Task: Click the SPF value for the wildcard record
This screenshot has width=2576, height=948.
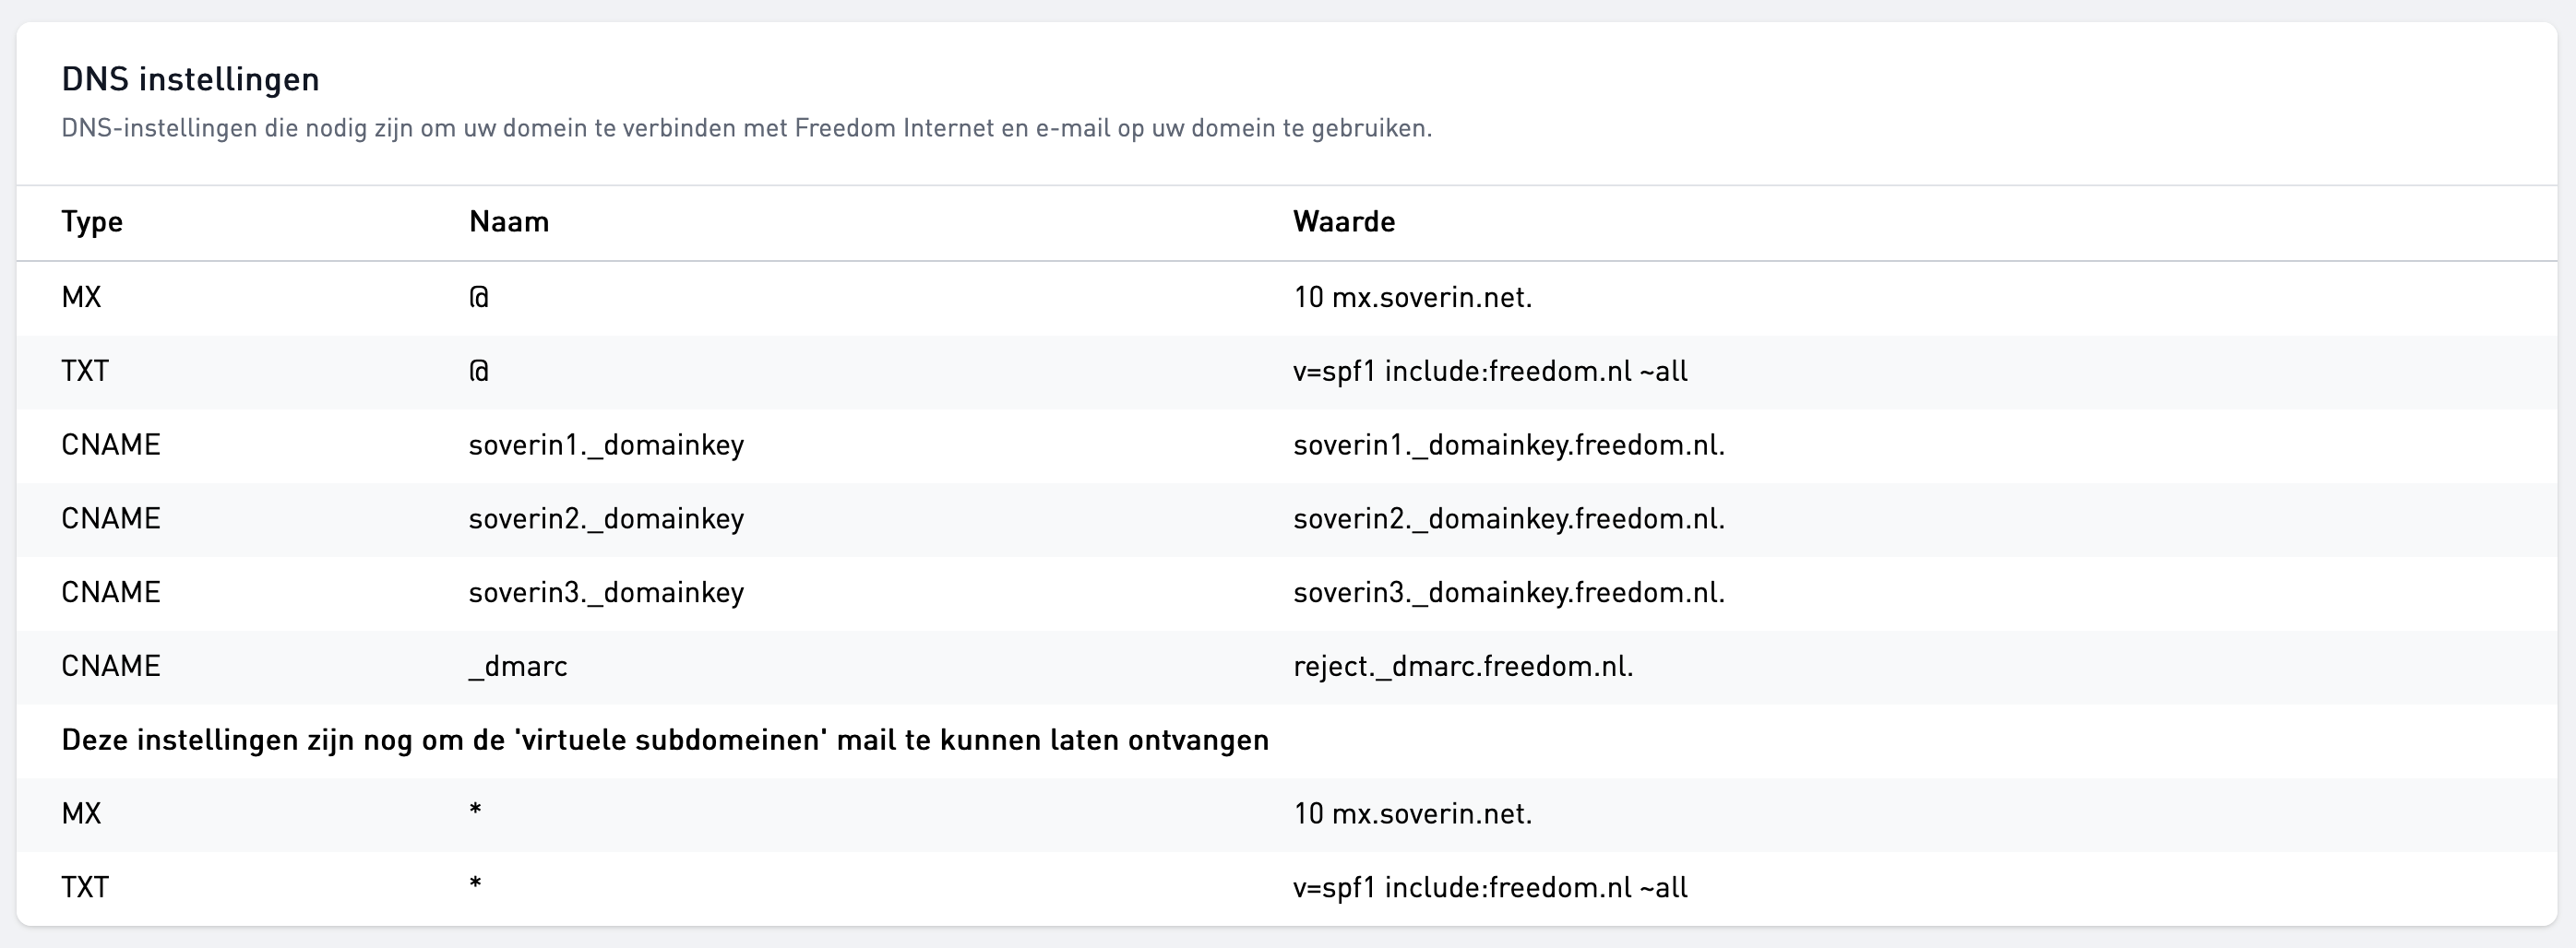Action: coord(1490,888)
